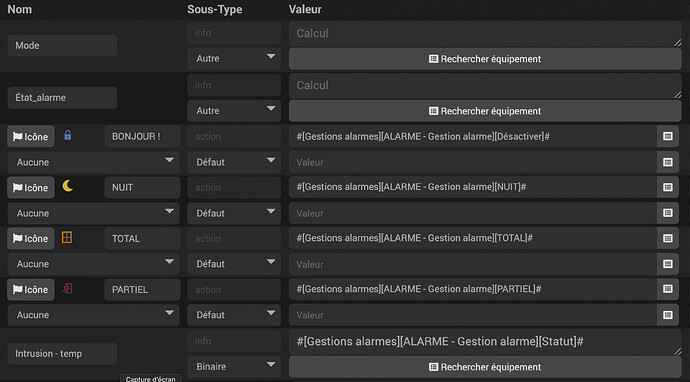Click the Valeur column header
The image size is (690, 382).
click(305, 9)
